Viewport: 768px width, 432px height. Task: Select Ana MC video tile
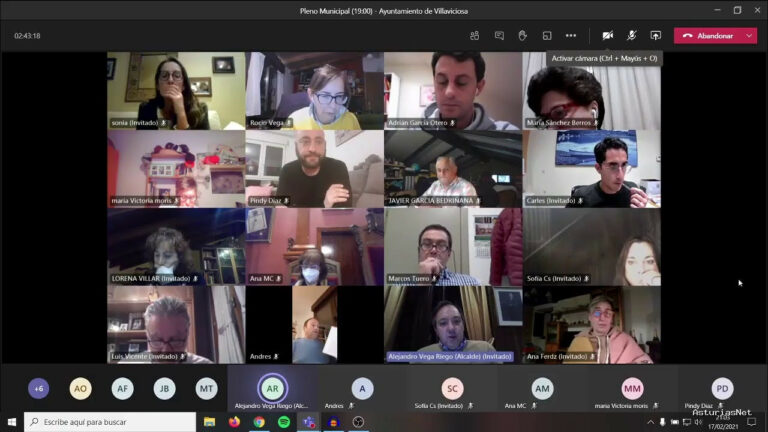point(314,246)
